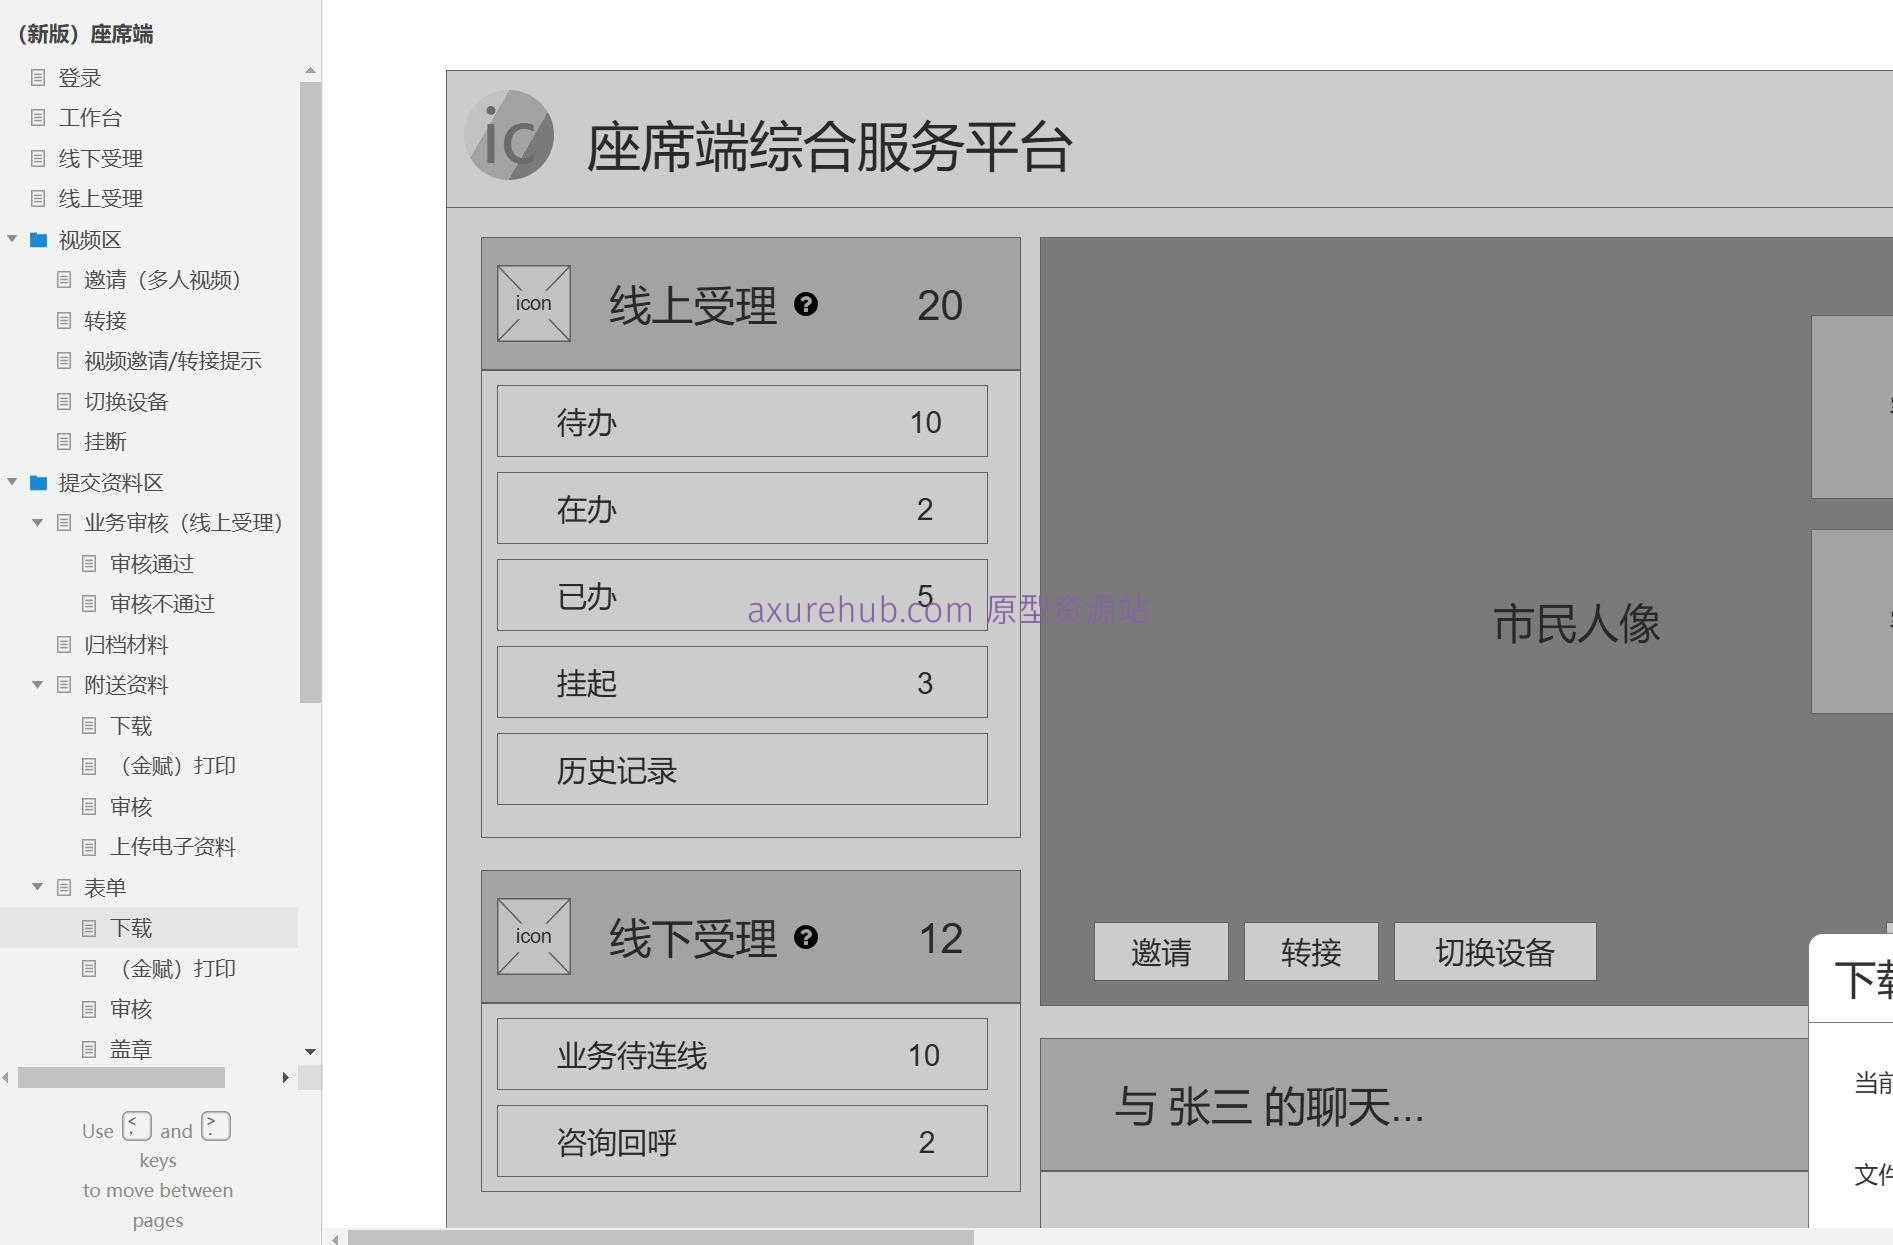Collapse the 视频区 folder
This screenshot has height=1245, width=1893.
pos(11,239)
